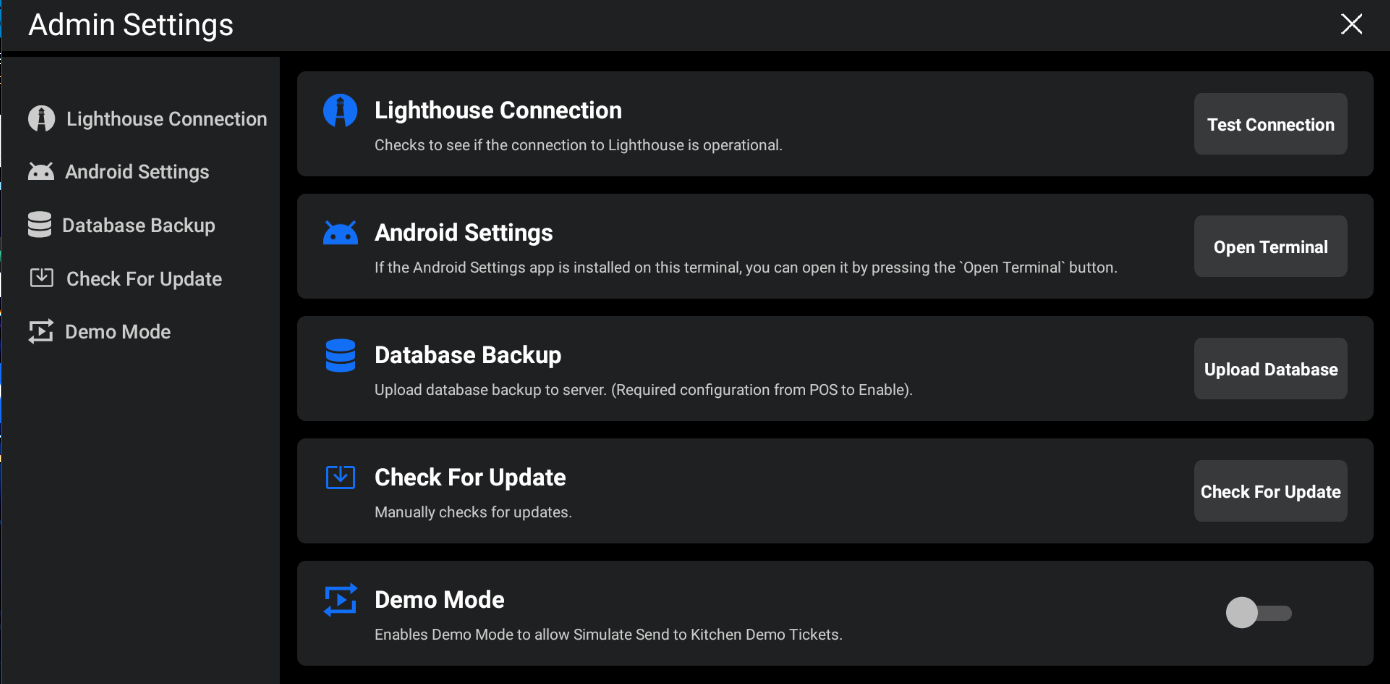
Task: Click the download-box update icon in the sidebar
Action: pos(41,278)
